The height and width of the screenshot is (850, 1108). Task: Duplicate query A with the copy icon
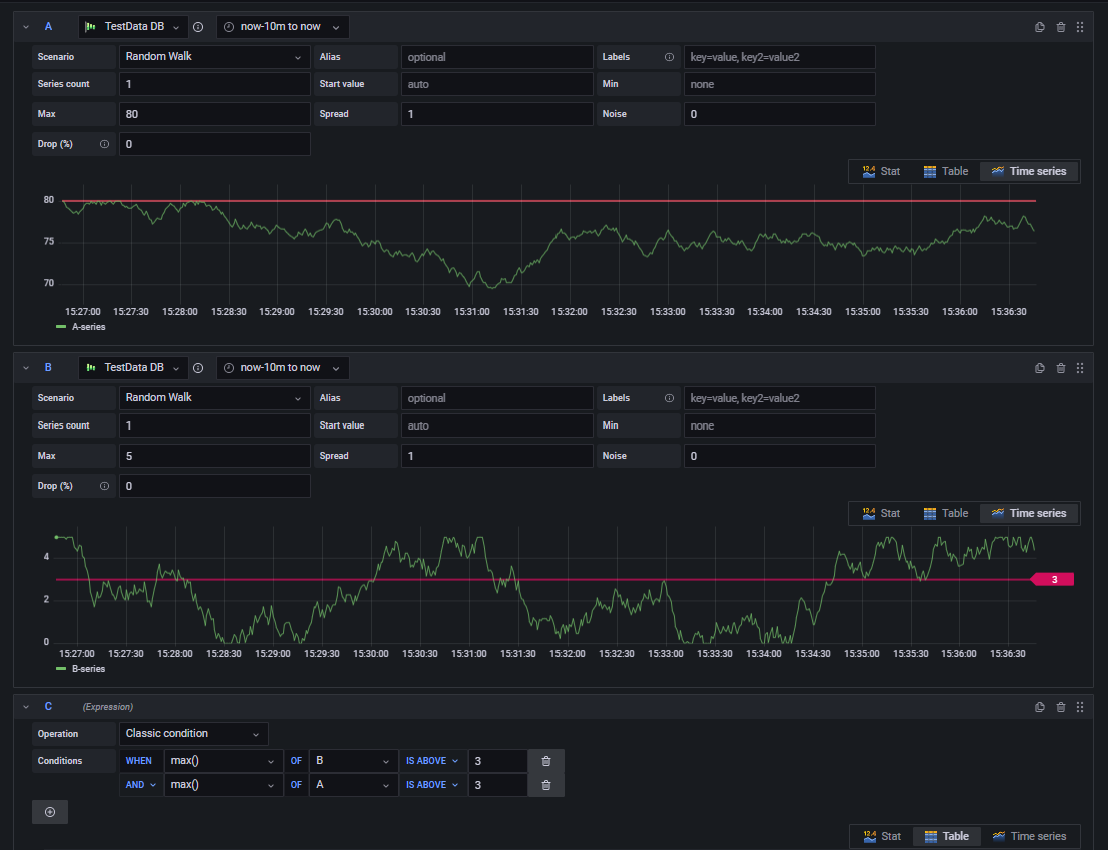pyautogui.click(x=1039, y=27)
